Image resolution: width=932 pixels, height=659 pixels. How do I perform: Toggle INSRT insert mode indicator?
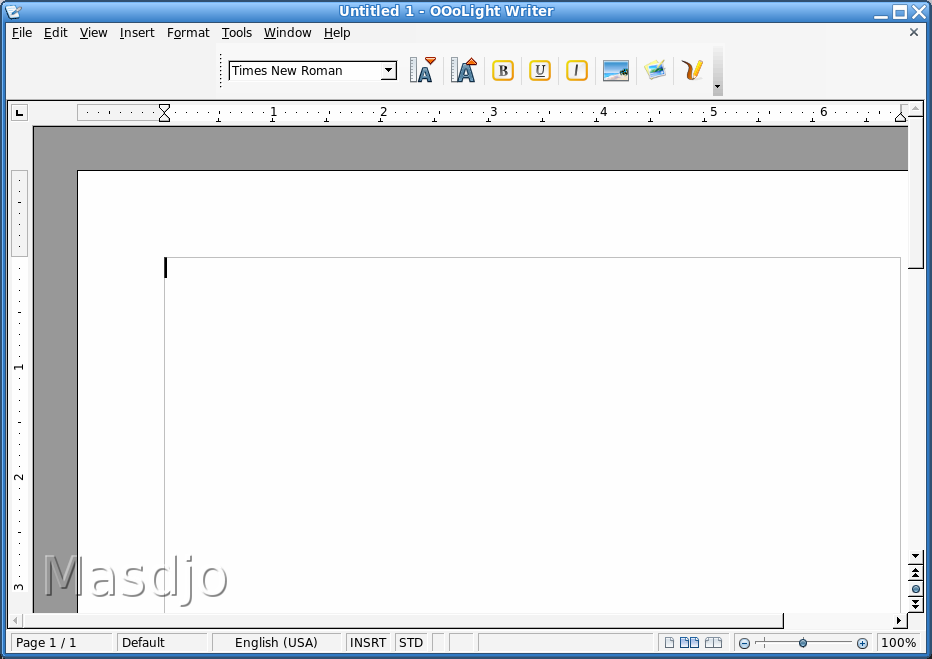[368, 642]
